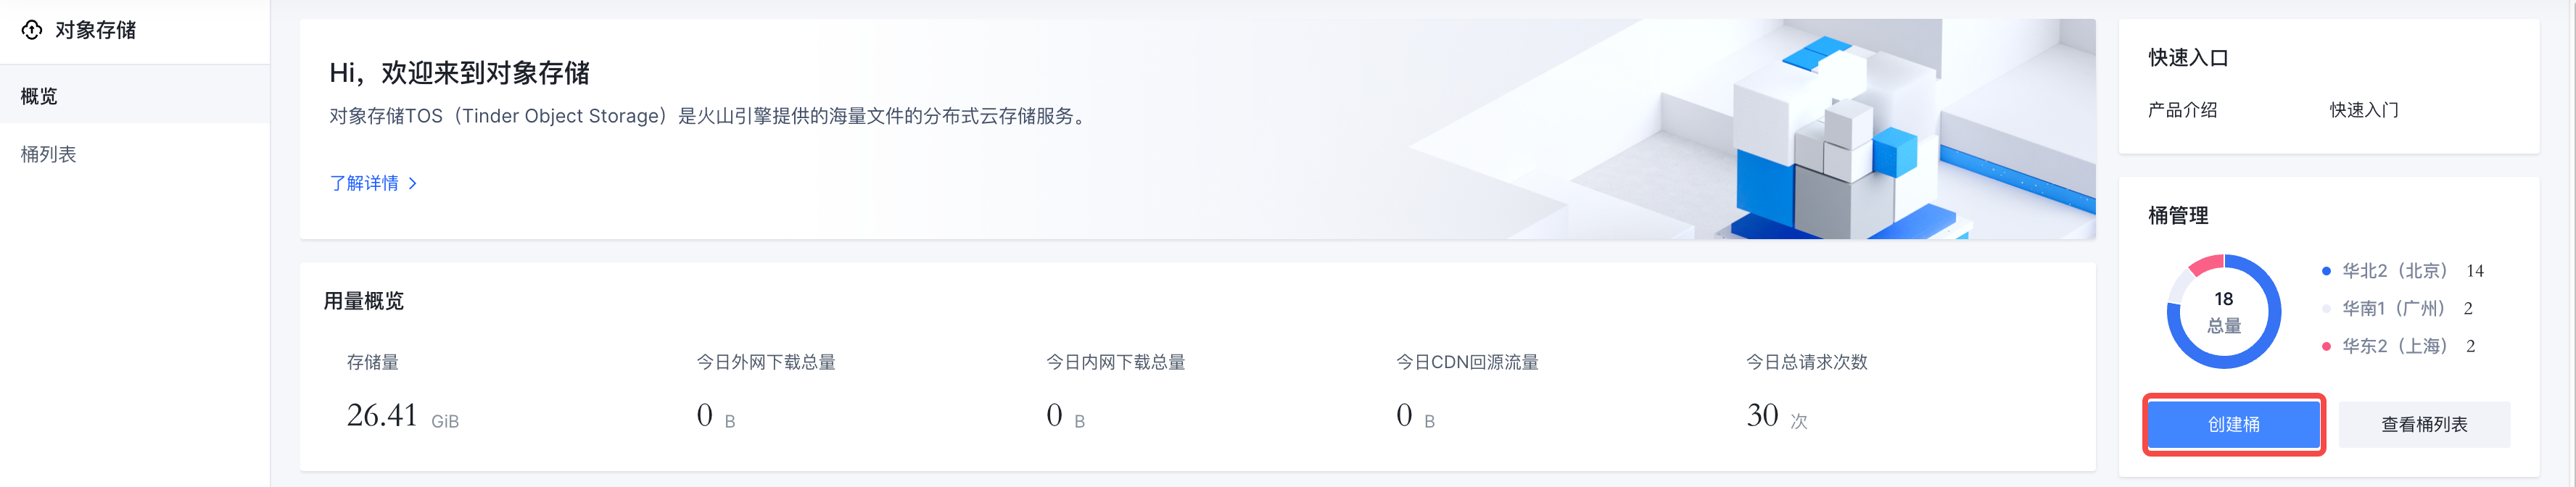Image resolution: width=2576 pixels, height=487 pixels.
Task: Select the 华东2（上海）legend label
Action: pos(2394,346)
